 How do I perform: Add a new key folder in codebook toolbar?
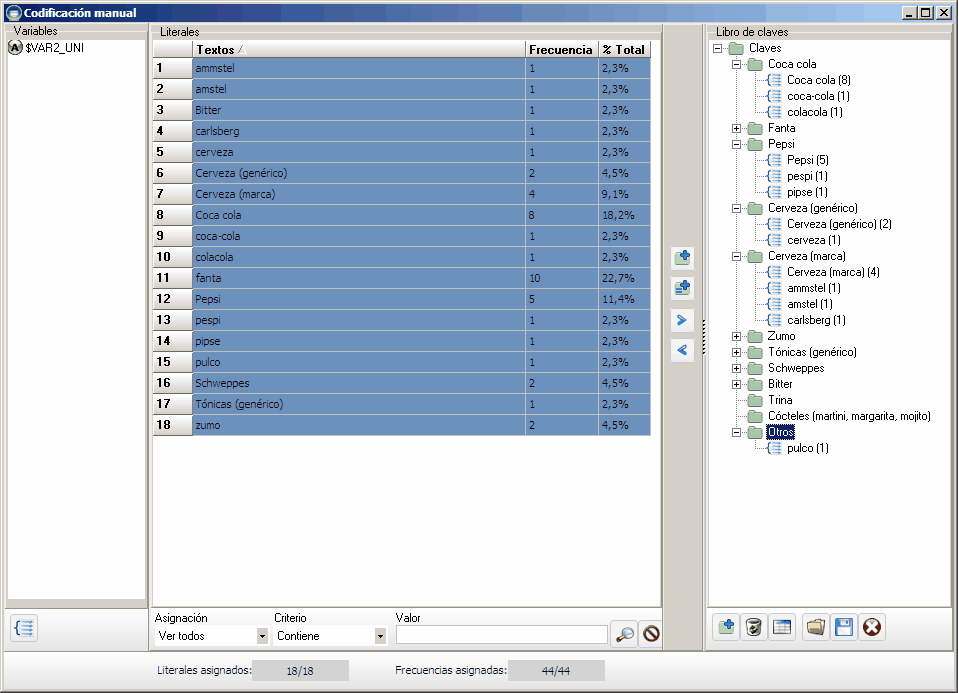point(726,627)
